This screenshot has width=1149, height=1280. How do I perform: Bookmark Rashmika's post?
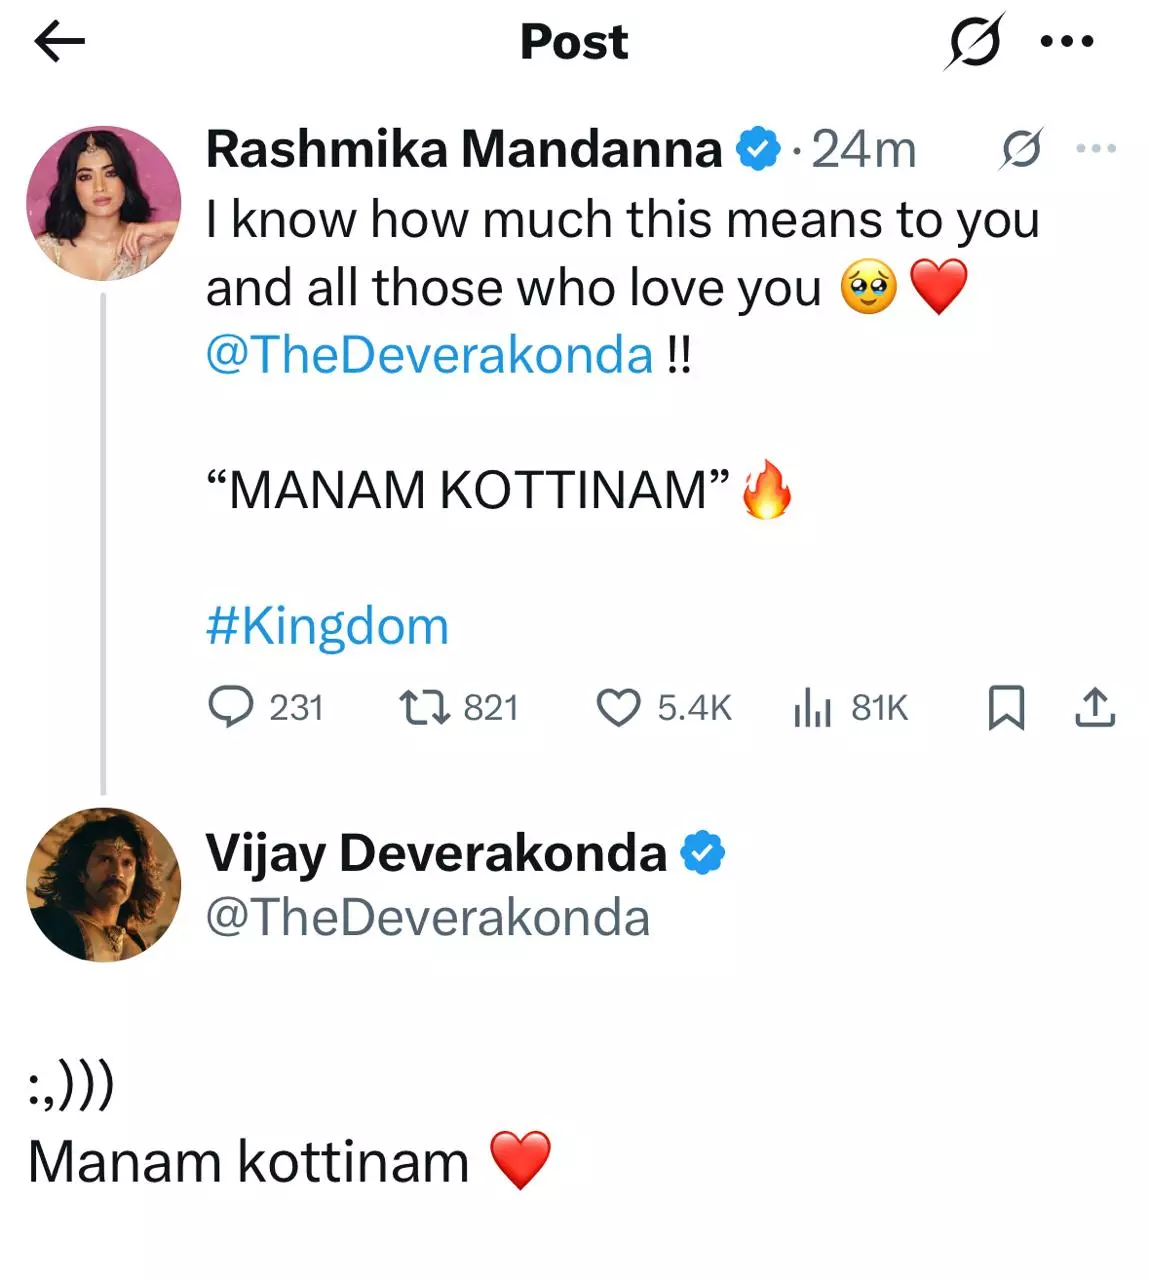point(1006,707)
